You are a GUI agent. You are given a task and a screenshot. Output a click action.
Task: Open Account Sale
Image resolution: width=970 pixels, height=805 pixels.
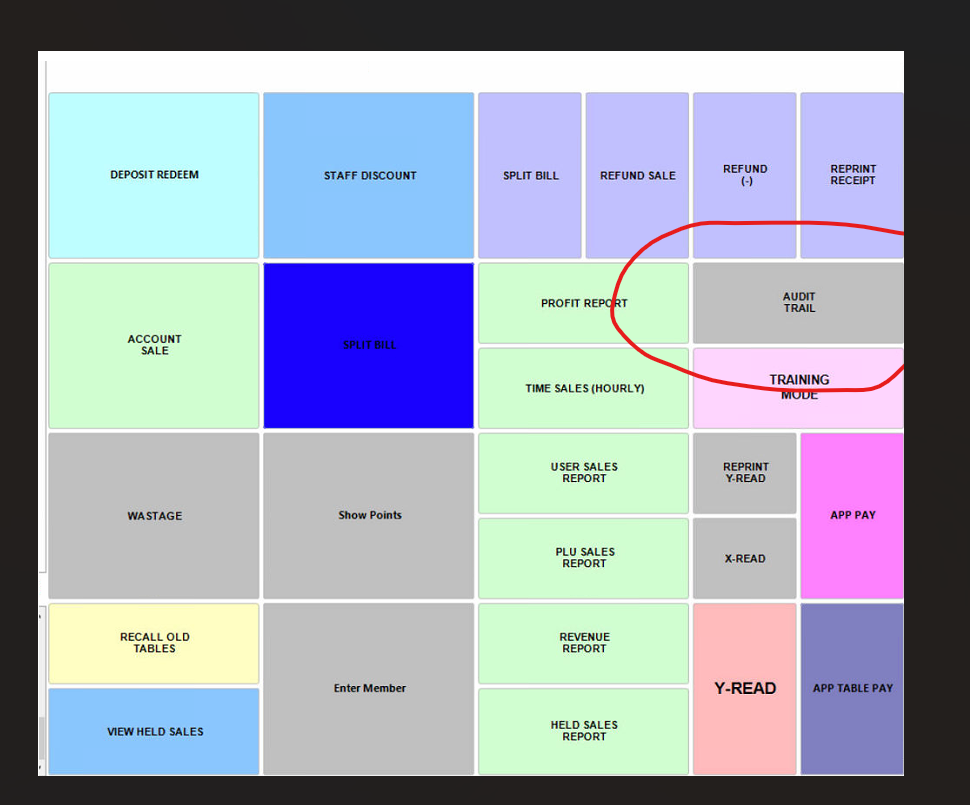[x=154, y=345]
